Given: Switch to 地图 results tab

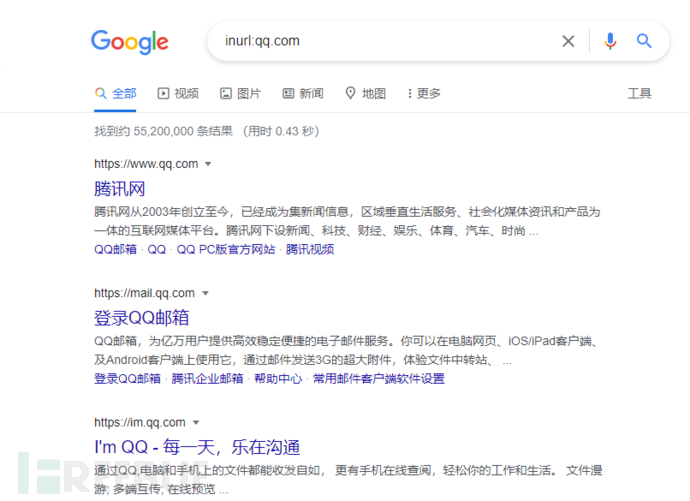Looking at the screenshot, I should [366, 94].
